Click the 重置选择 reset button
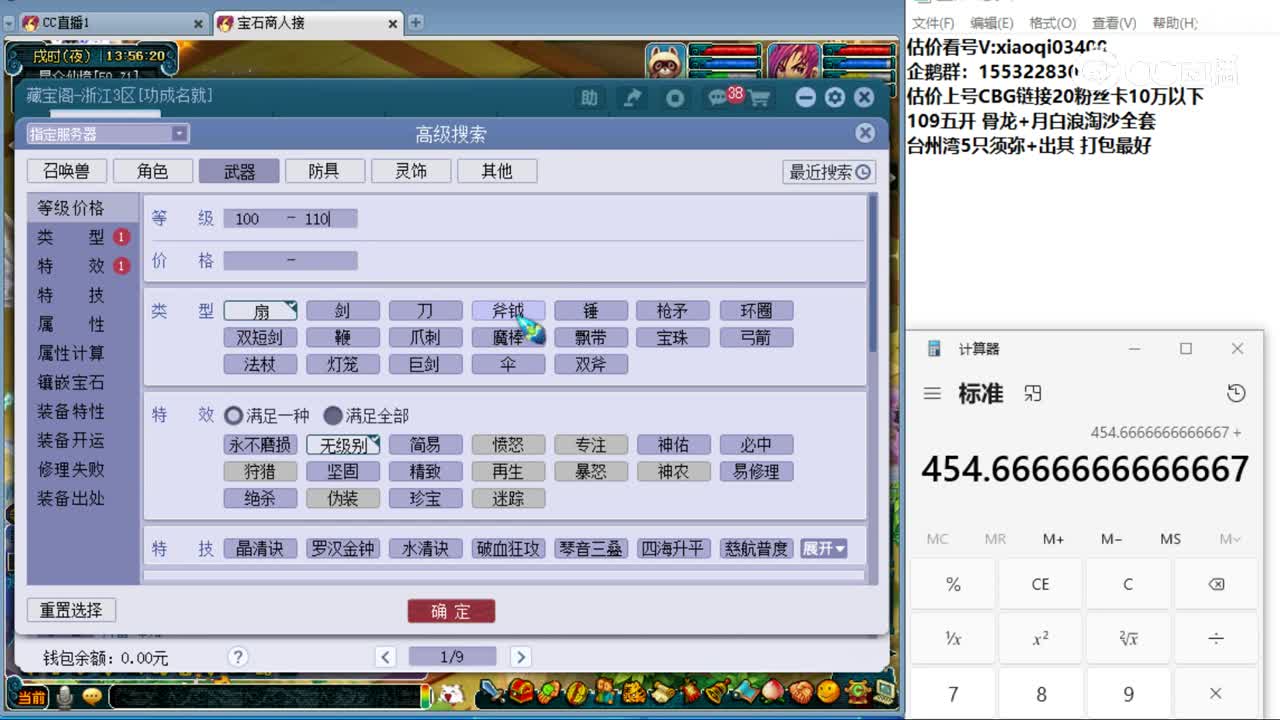This screenshot has height=720, width=1280. [x=71, y=609]
